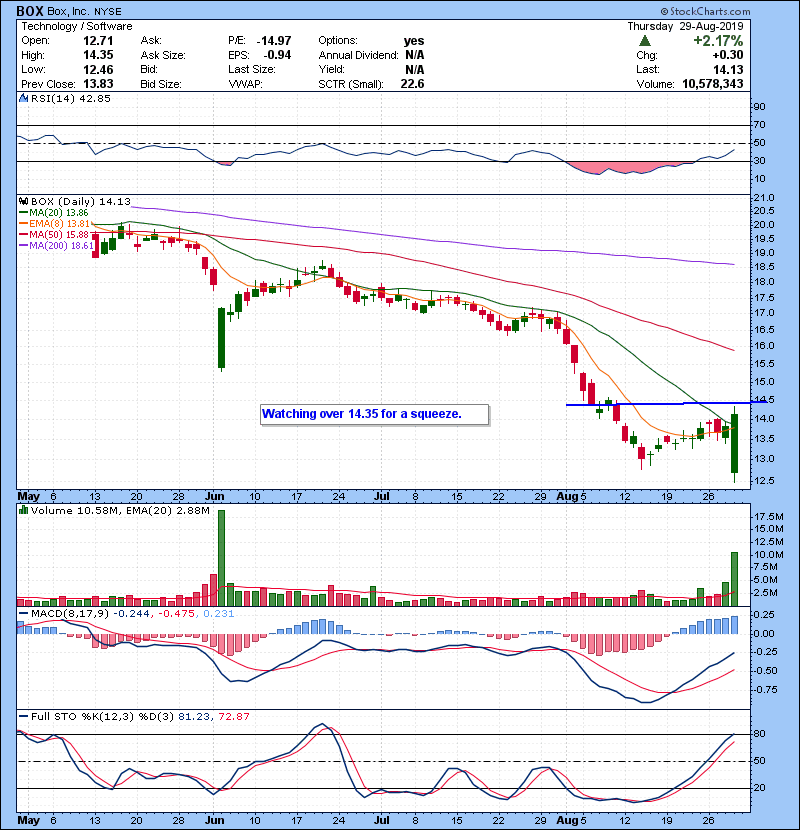Image resolution: width=800 pixels, height=830 pixels.
Task: Select the Low value 12.46
Action: (98, 69)
